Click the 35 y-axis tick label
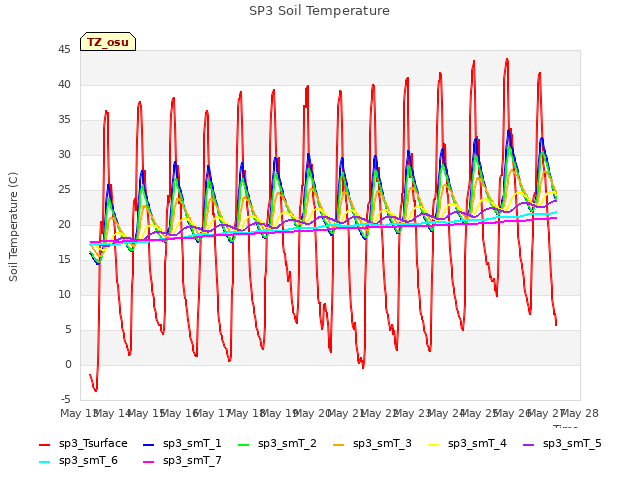Screen dimensions: 640x480 (64, 120)
